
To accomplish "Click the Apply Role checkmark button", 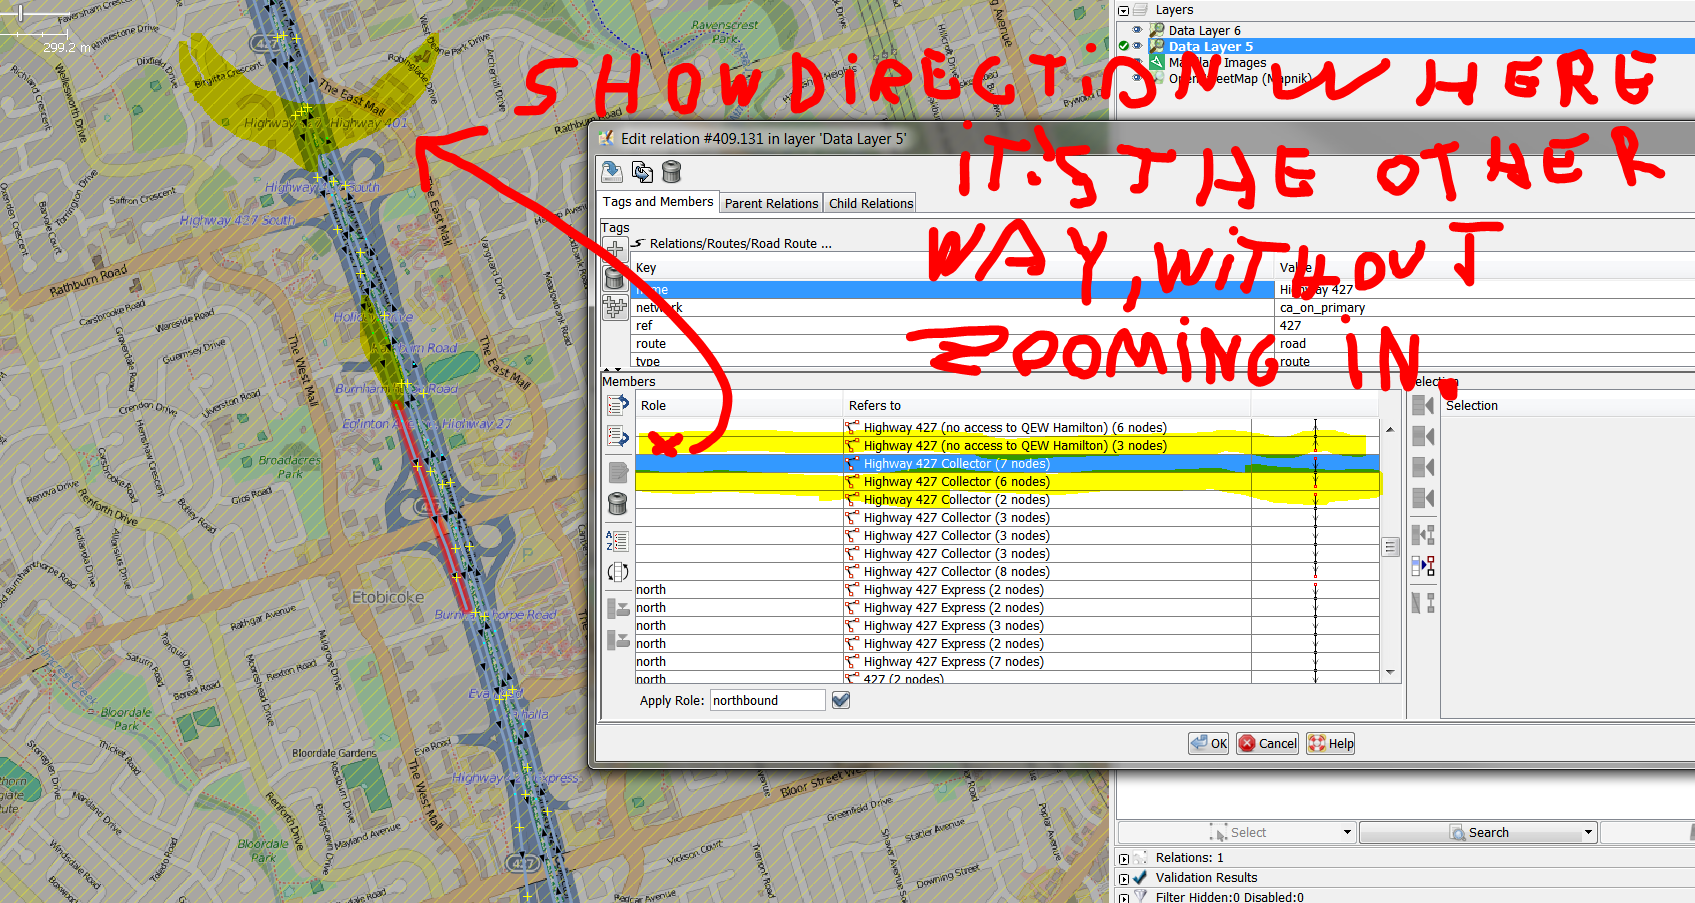I will pos(841,700).
